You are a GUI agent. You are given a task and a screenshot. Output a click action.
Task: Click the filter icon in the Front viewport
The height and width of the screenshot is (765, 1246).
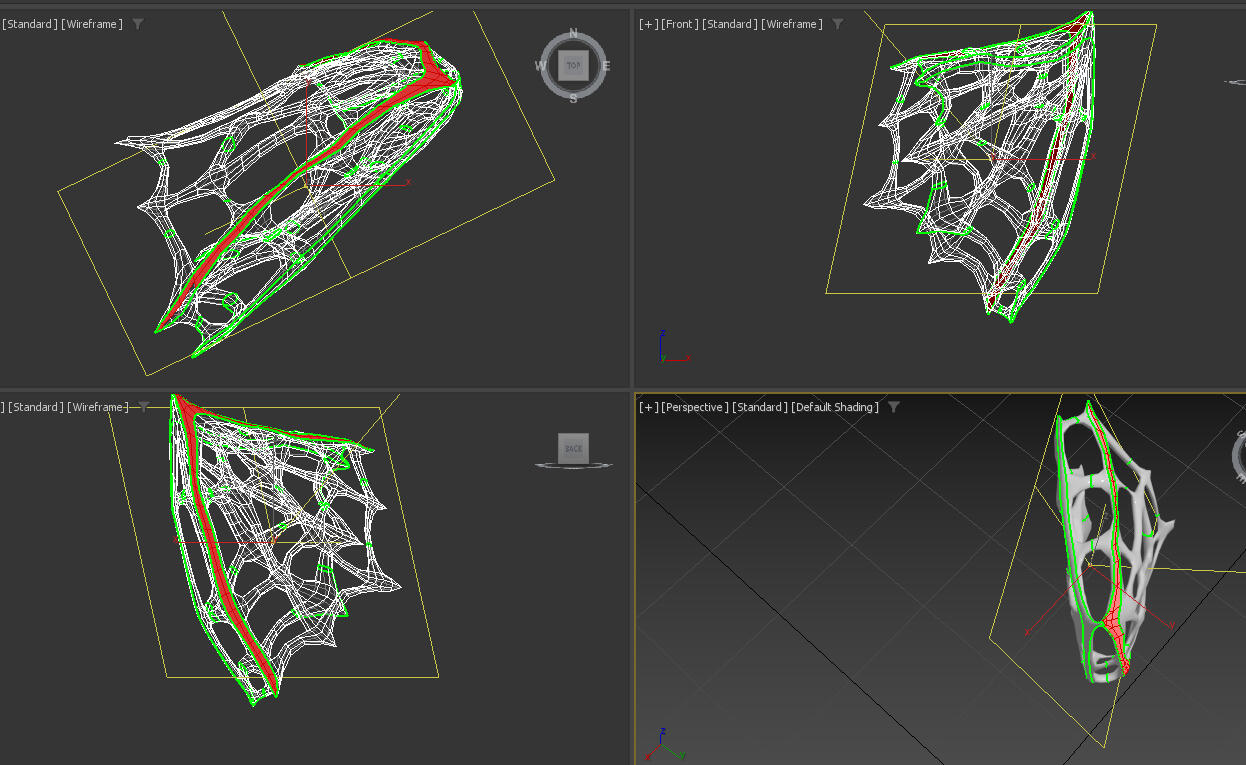(x=838, y=24)
